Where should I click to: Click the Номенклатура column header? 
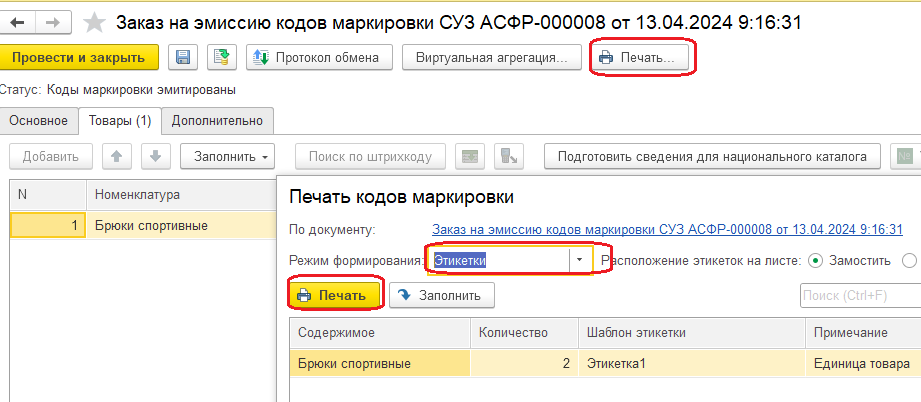click(x=181, y=195)
